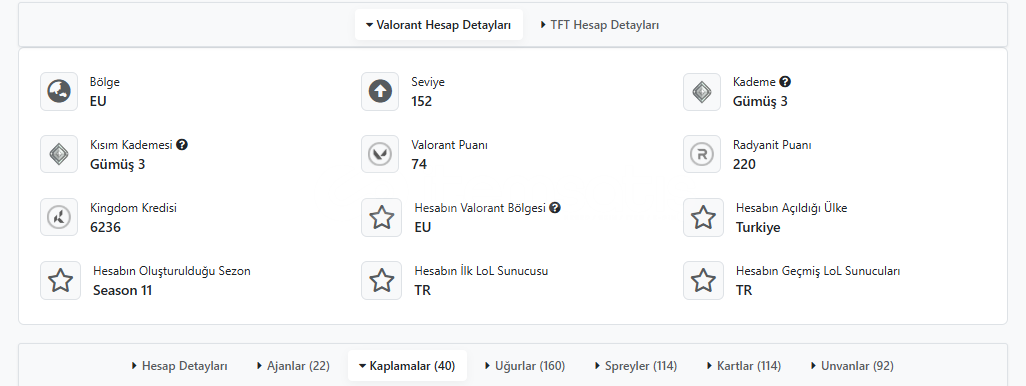
Task: Click the help icon next to Kademe
Action: click(x=785, y=82)
